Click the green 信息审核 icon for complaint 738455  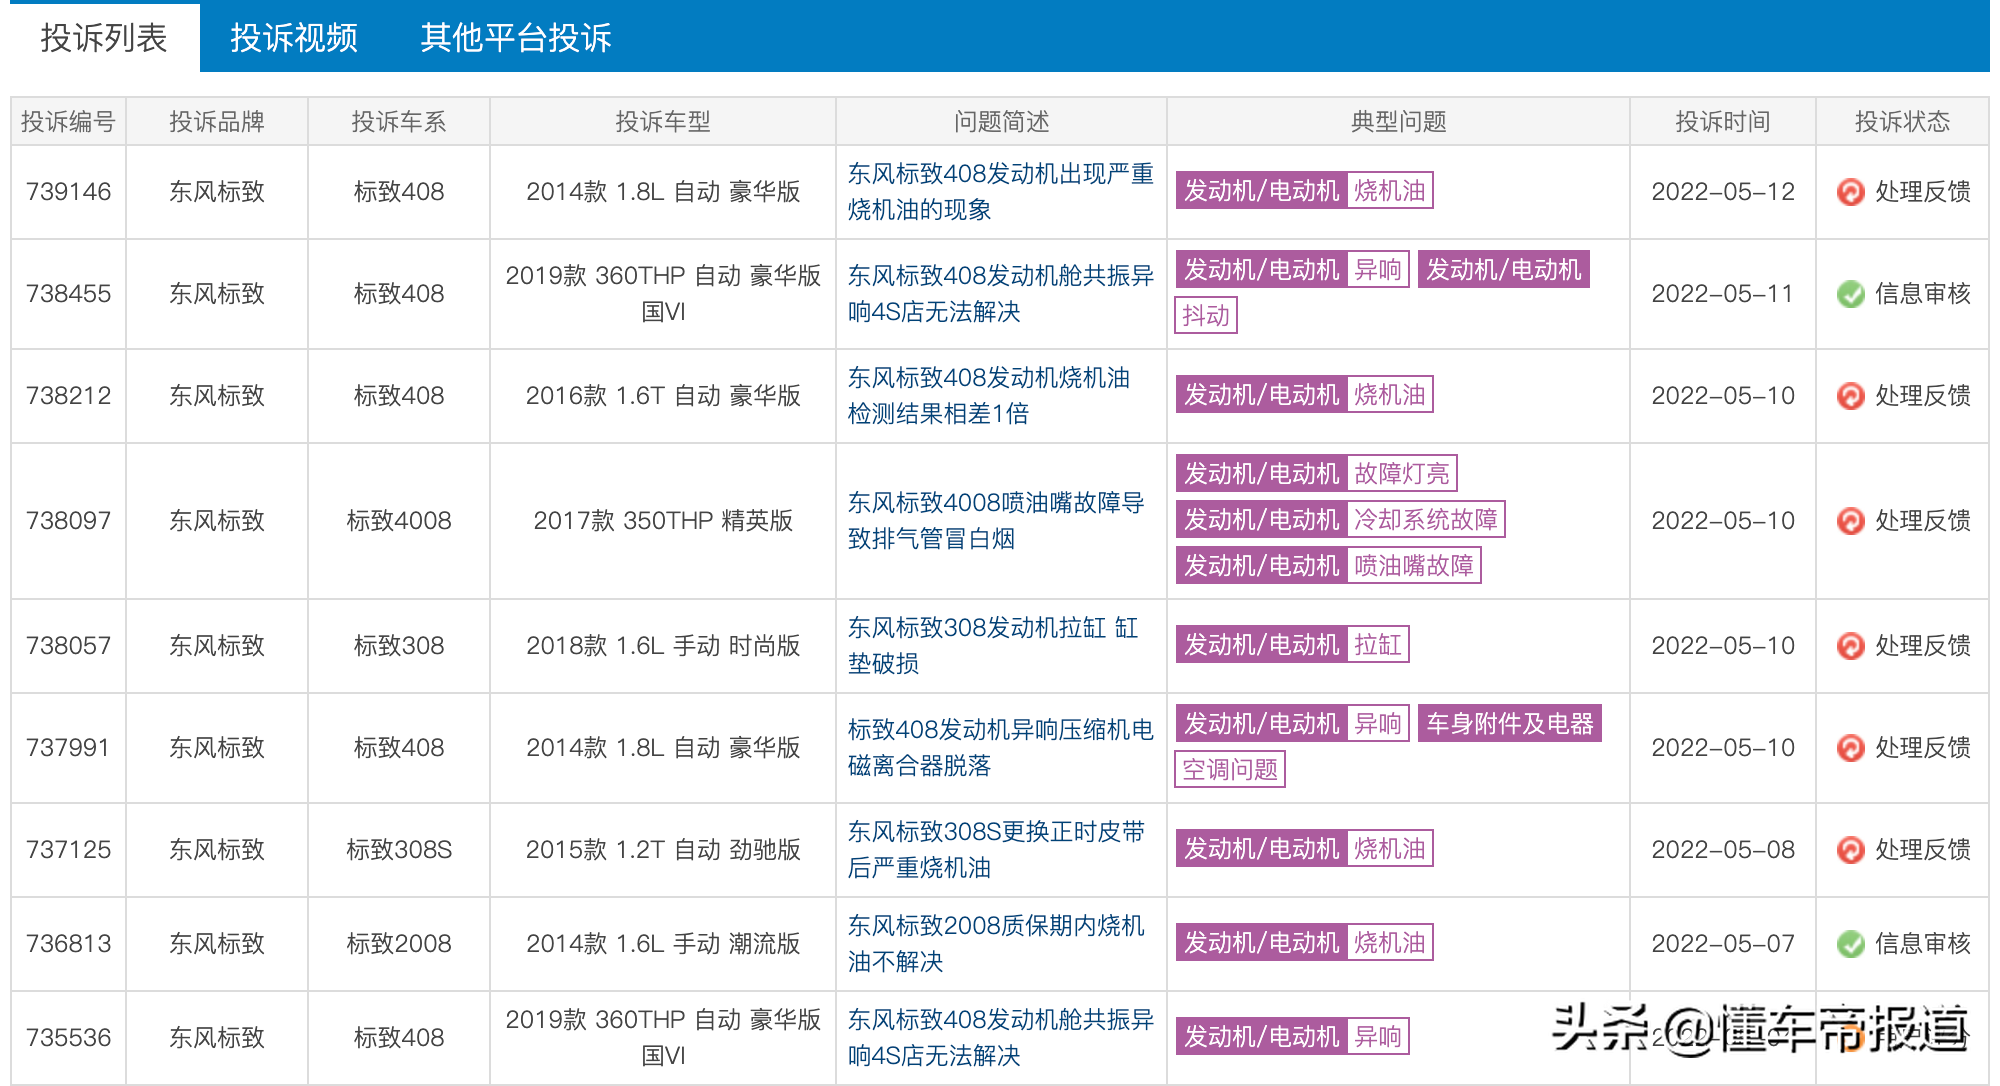[x=1851, y=294]
